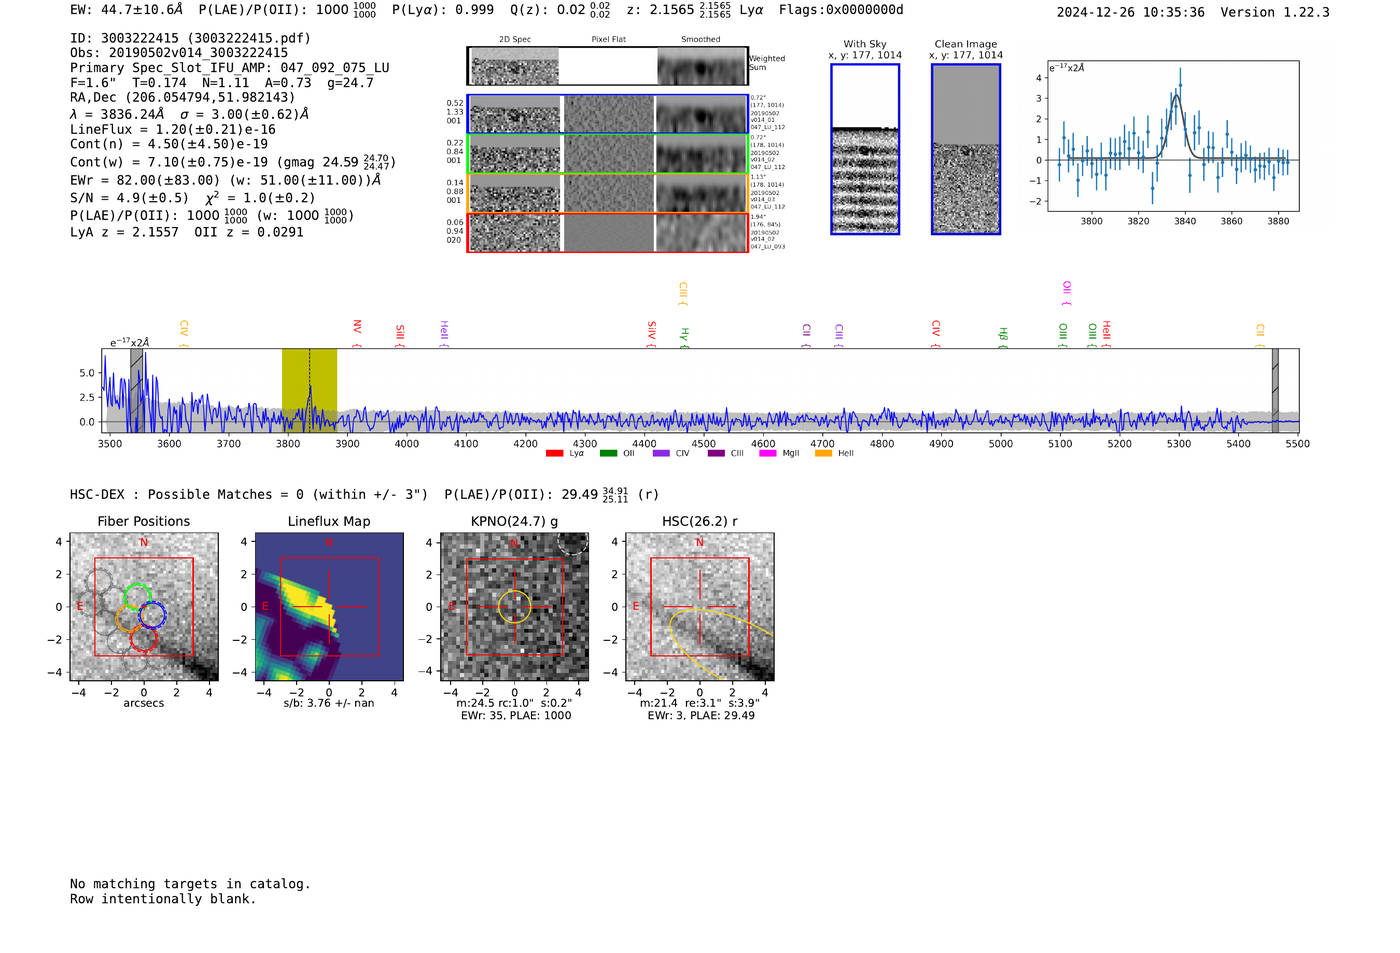
Task: Click the Pixel Flat column header
Action: 609,40
